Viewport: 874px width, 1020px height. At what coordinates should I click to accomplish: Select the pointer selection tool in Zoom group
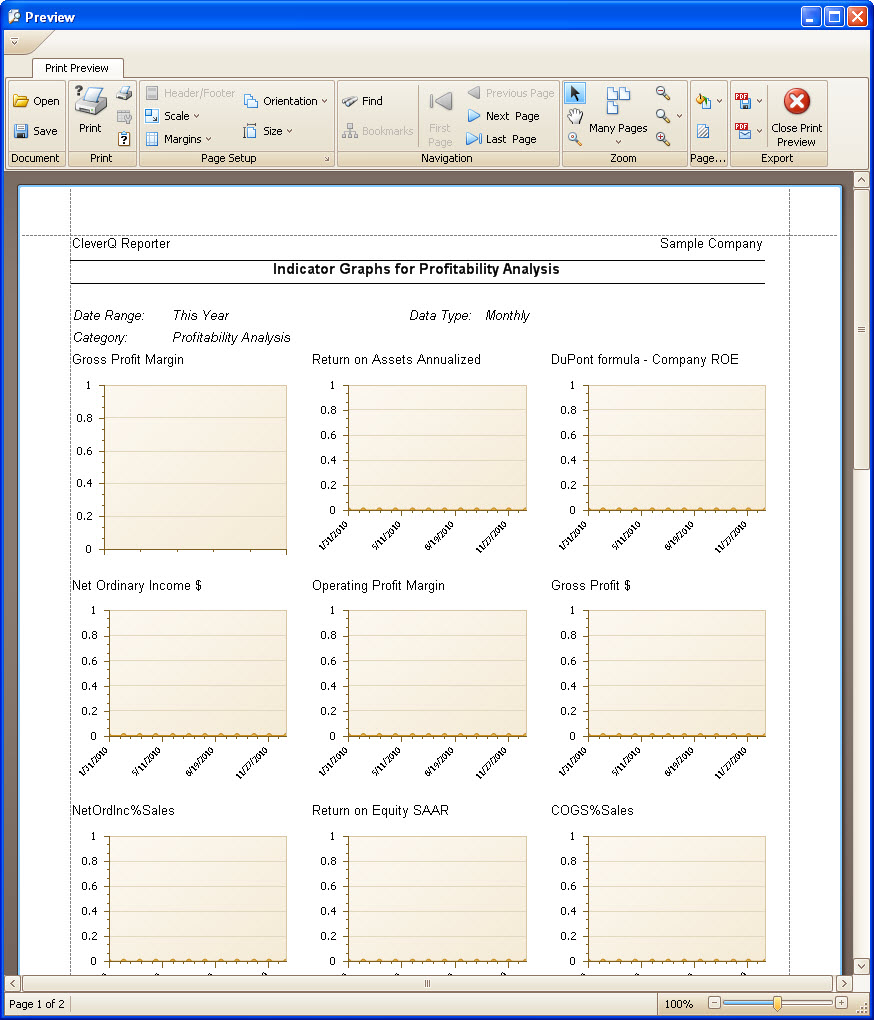tap(574, 94)
